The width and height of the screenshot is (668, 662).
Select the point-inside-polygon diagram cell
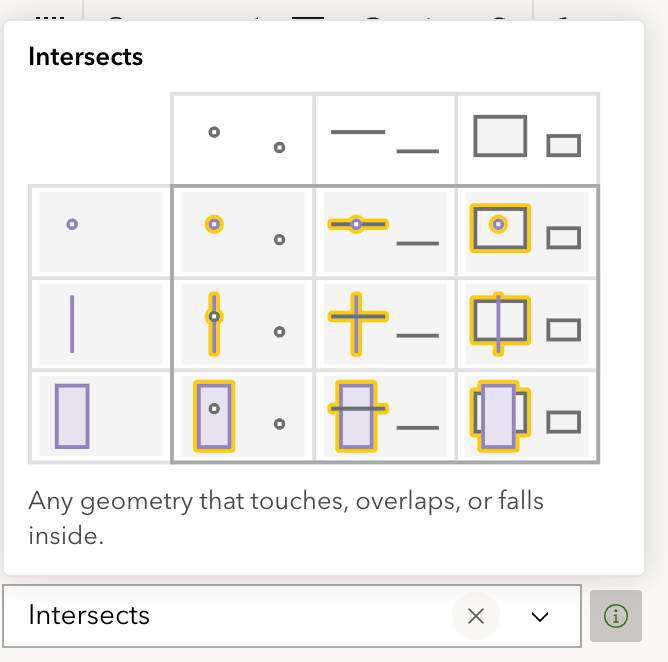tap(527, 232)
